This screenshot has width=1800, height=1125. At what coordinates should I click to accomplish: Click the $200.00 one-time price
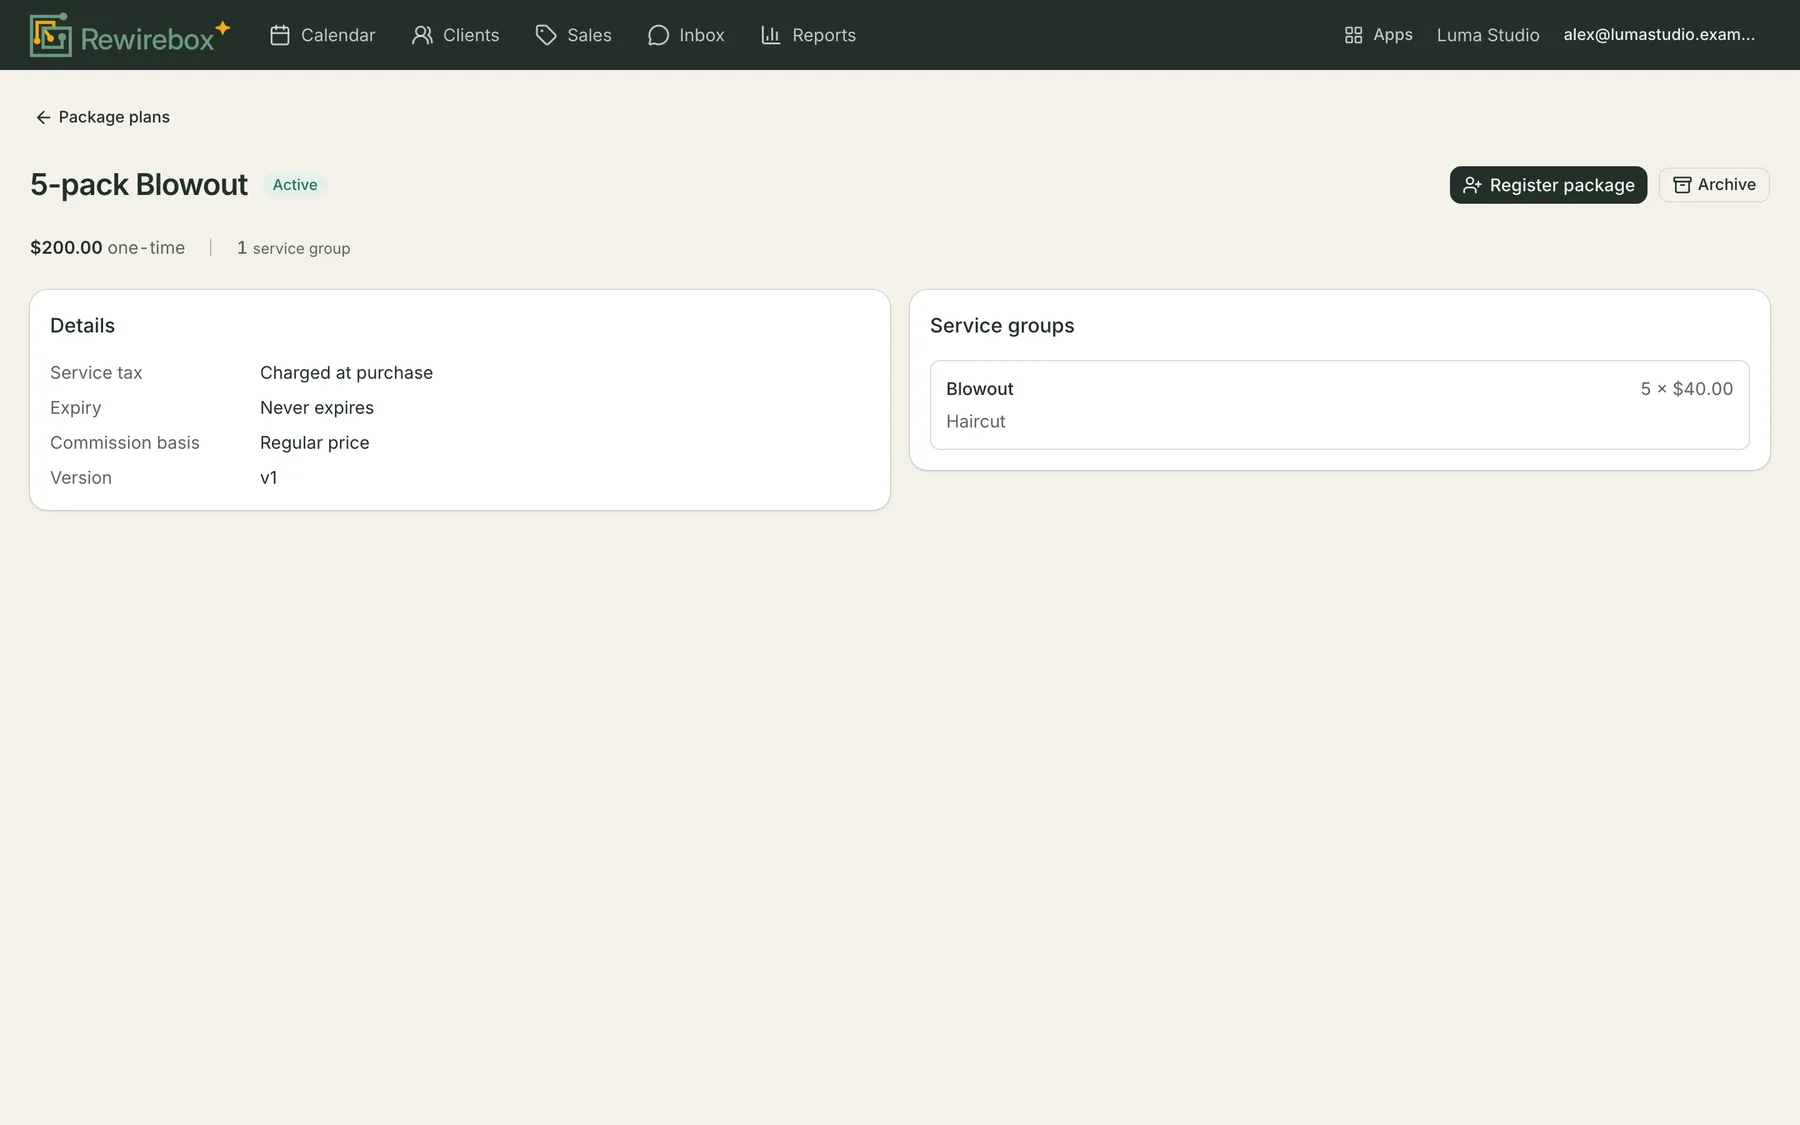point(108,248)
